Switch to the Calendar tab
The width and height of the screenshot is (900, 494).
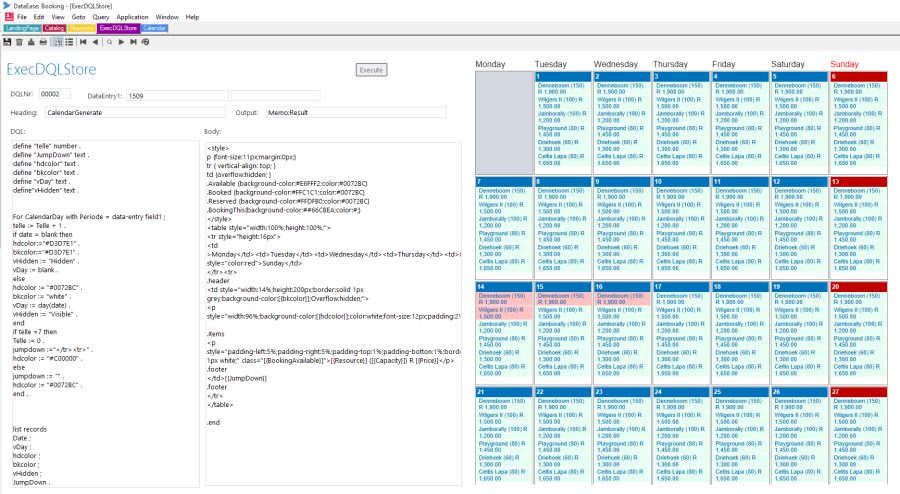[154, 28]
